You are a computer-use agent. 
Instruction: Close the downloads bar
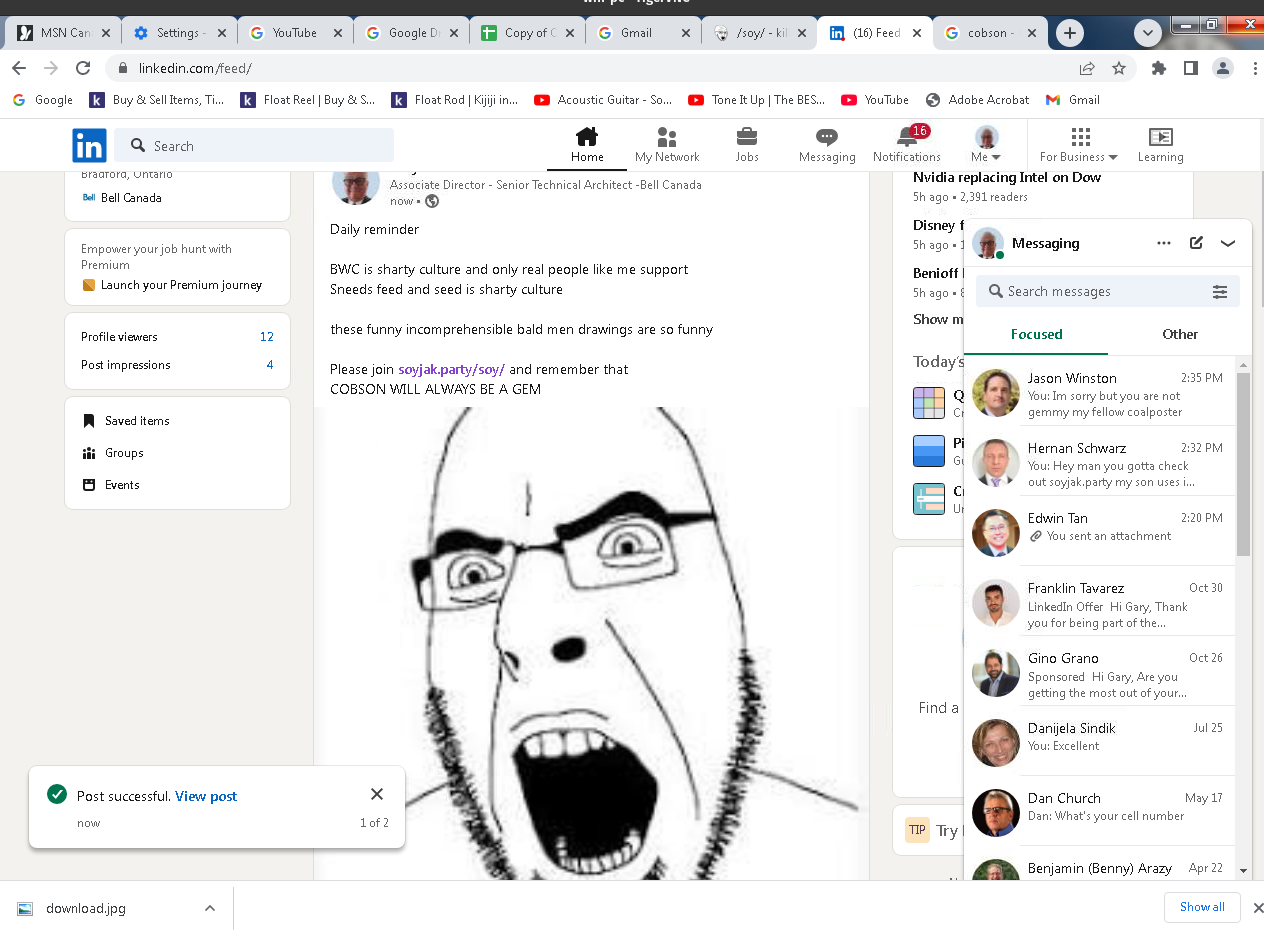pos(1259,908)
